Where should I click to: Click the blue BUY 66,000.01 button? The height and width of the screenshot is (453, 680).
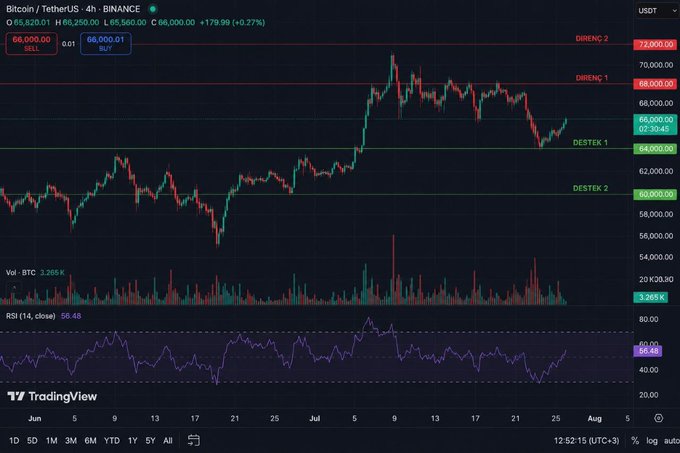click(x=105, y=44)
